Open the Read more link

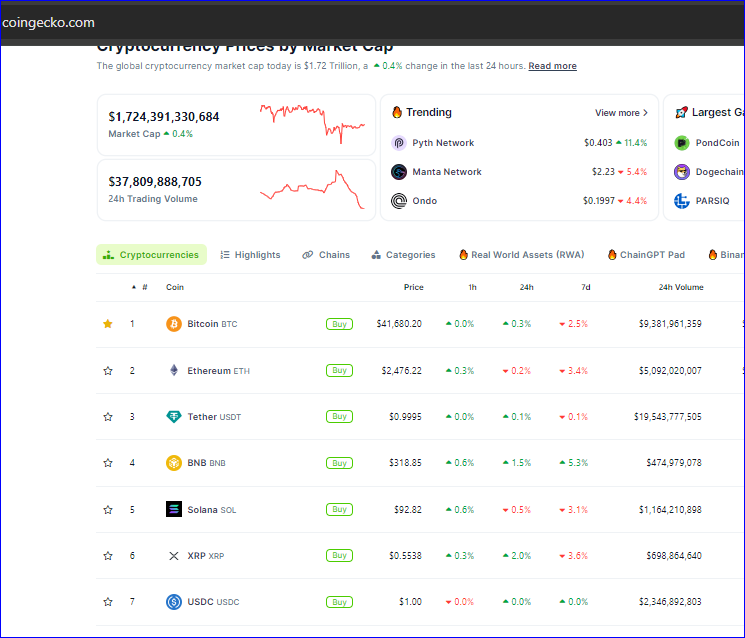pos(552,66)
